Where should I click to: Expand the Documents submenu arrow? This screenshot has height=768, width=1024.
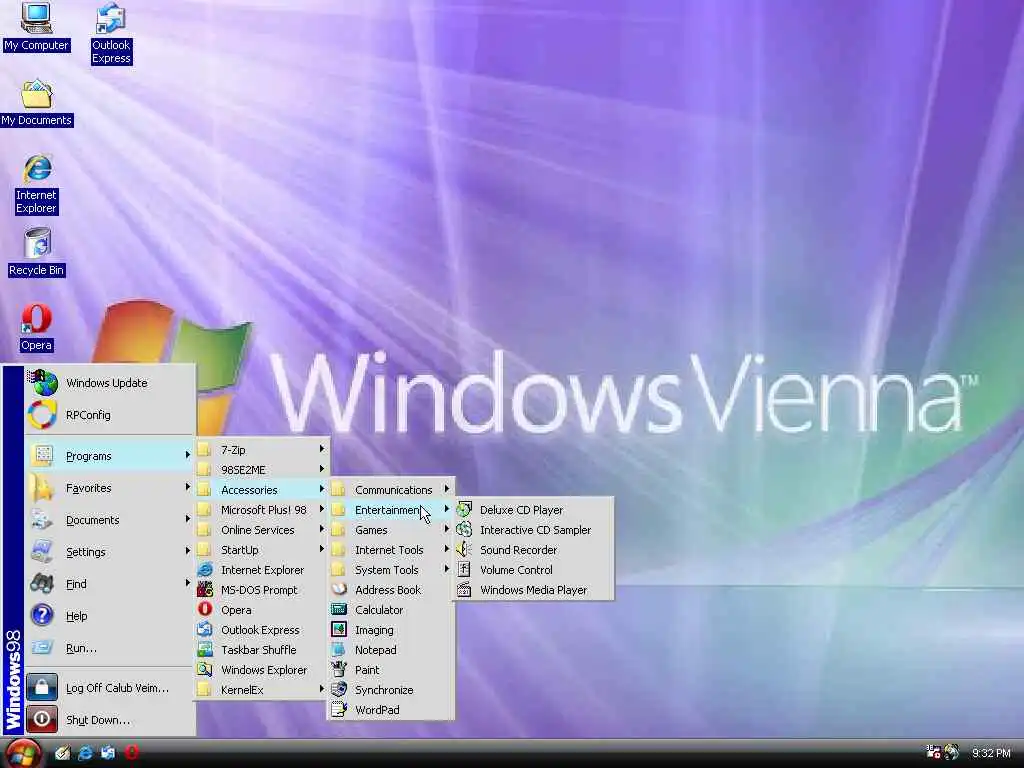[x=187, y=519]
